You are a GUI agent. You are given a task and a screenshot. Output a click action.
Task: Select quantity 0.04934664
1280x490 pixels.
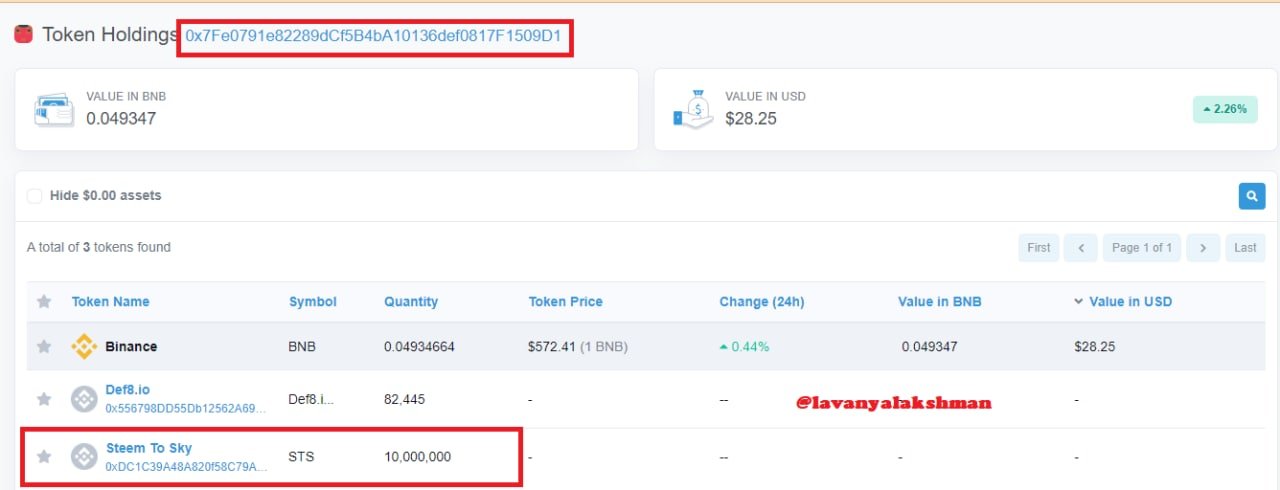(x=419, y=347)
